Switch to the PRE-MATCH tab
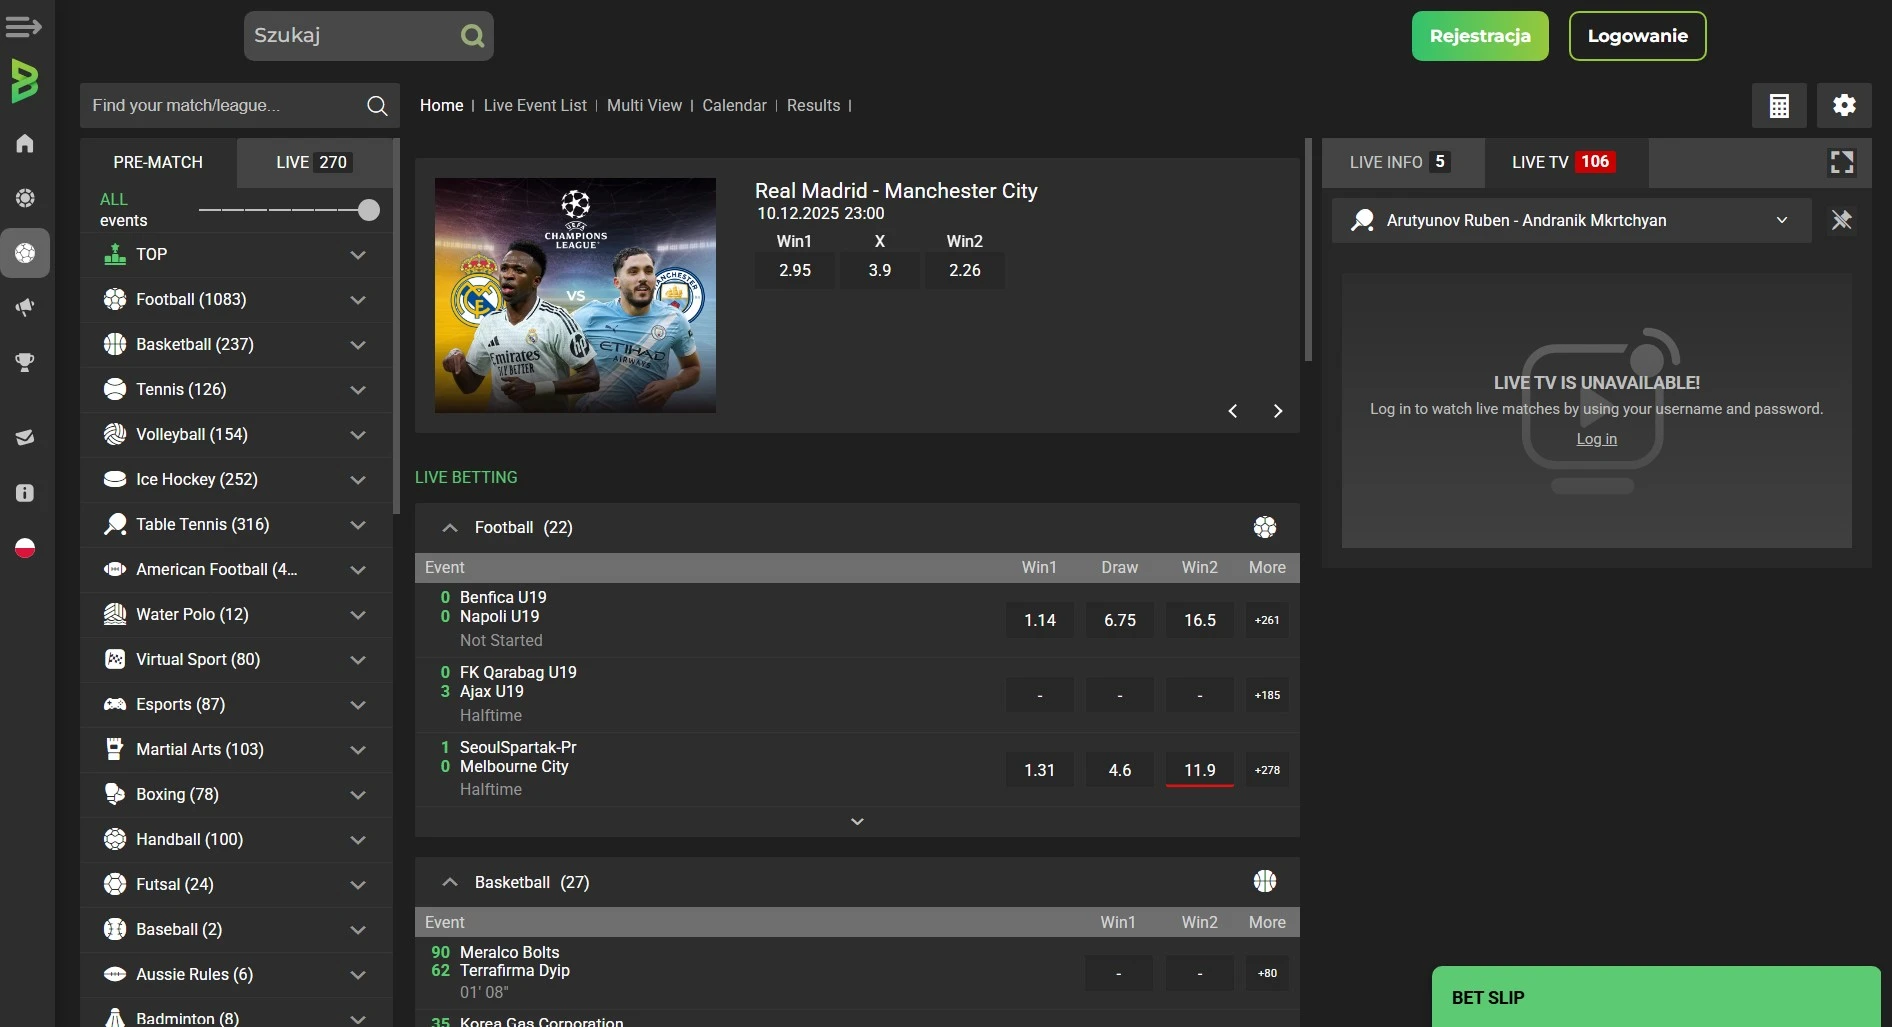1892x1027 pixels. coord(158,162)
